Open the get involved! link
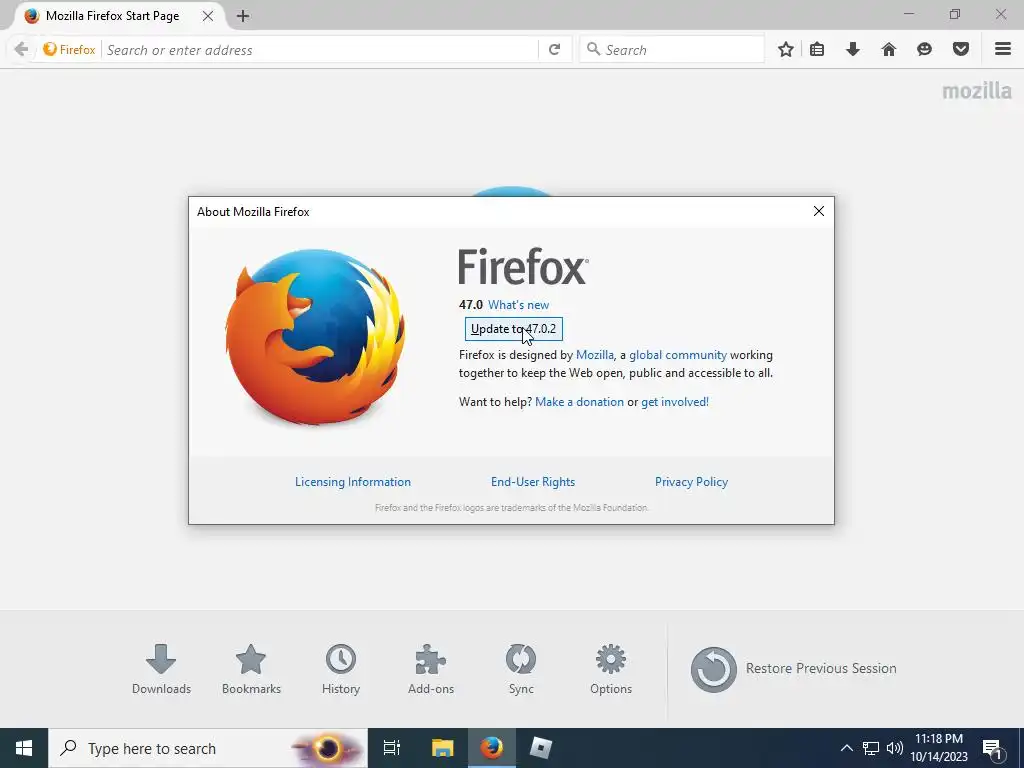Image resolution: width=1024 pixels, height=768 pixels. coord(675,402)
